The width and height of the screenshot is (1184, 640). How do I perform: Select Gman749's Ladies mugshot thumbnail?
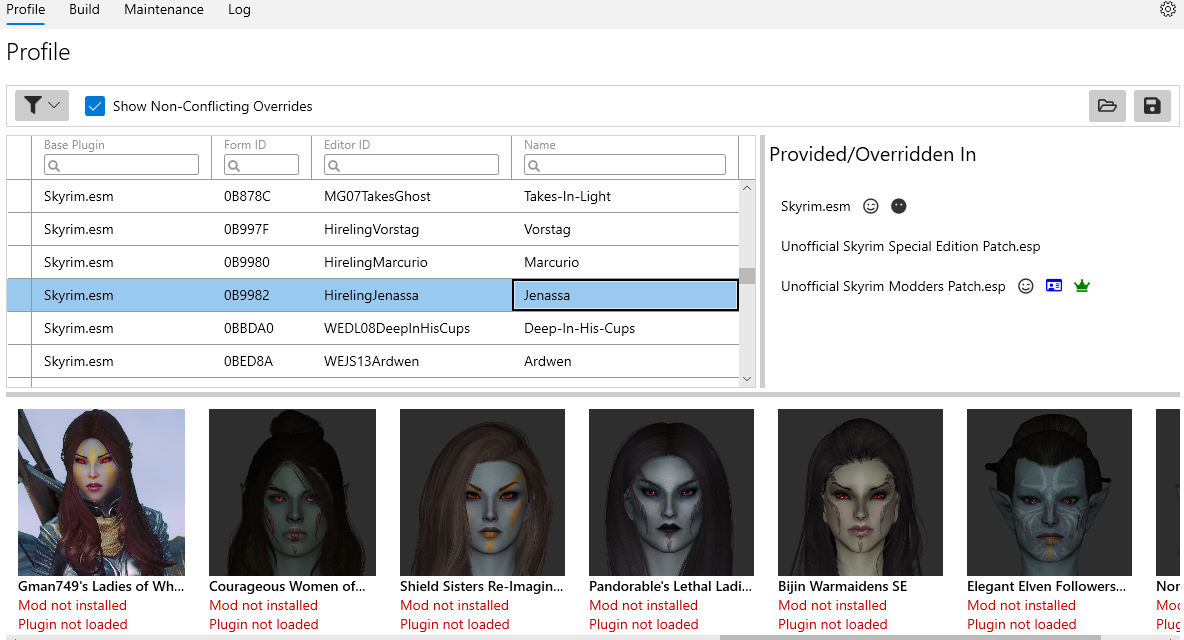click(101, 492)
